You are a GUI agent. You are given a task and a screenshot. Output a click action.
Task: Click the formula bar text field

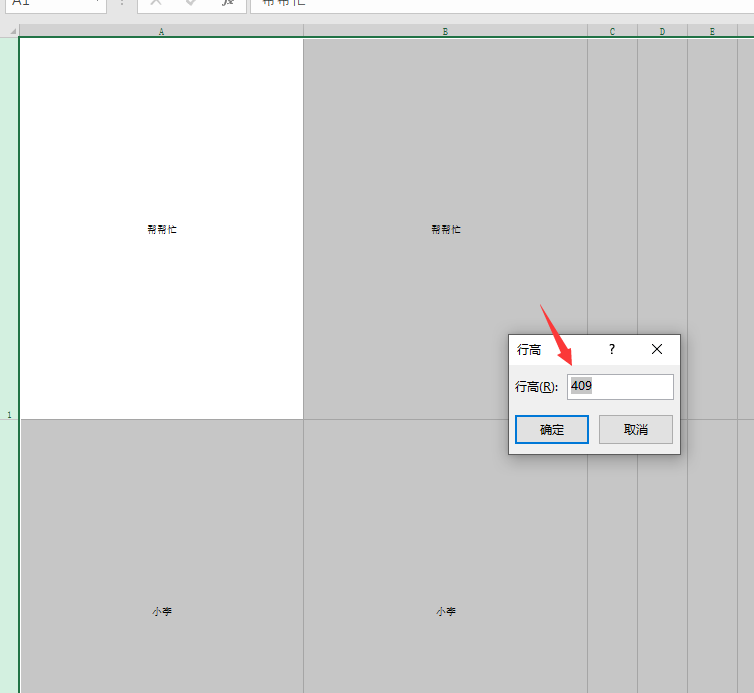[x=502, y=5]
